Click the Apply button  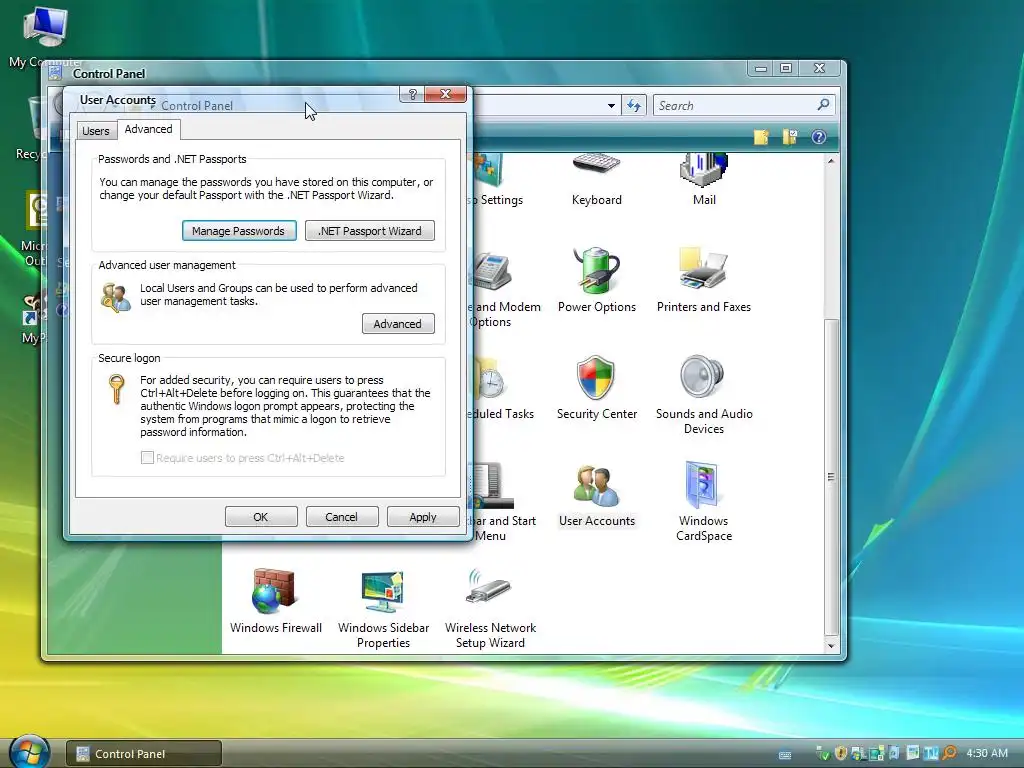click(x=423, y=517)
